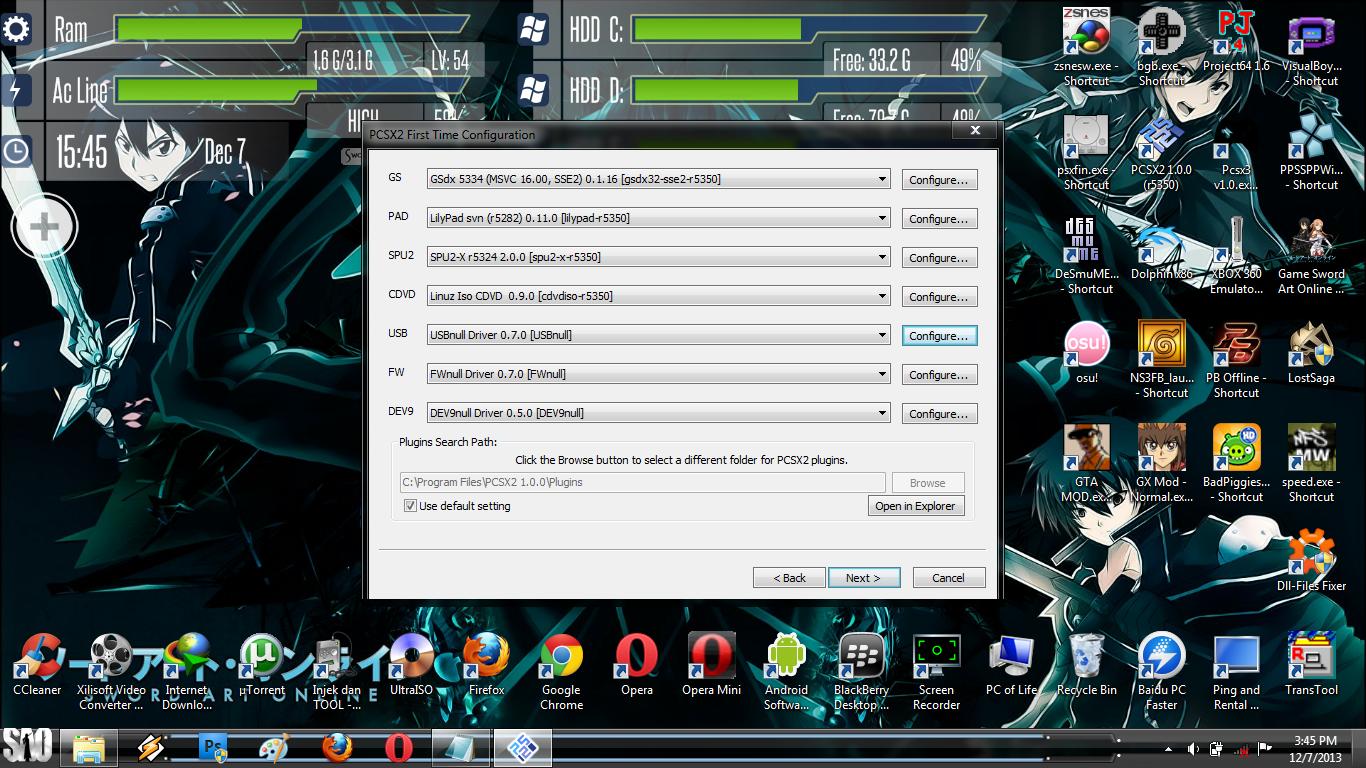Open the GS plugin dropdown
1366x768 pixels.
[x=658, y=180]
